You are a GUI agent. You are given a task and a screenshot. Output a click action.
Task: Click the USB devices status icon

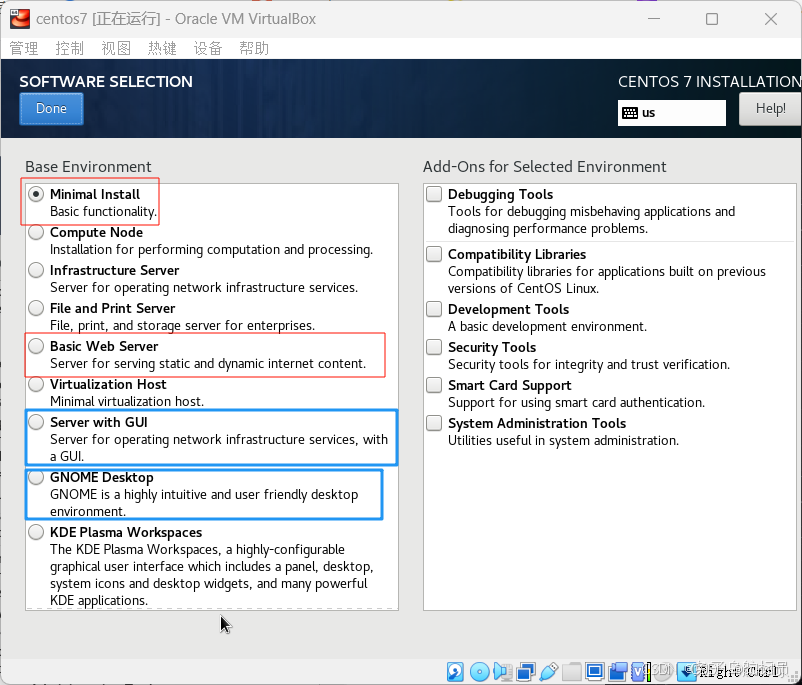click(x=549, y=671)
